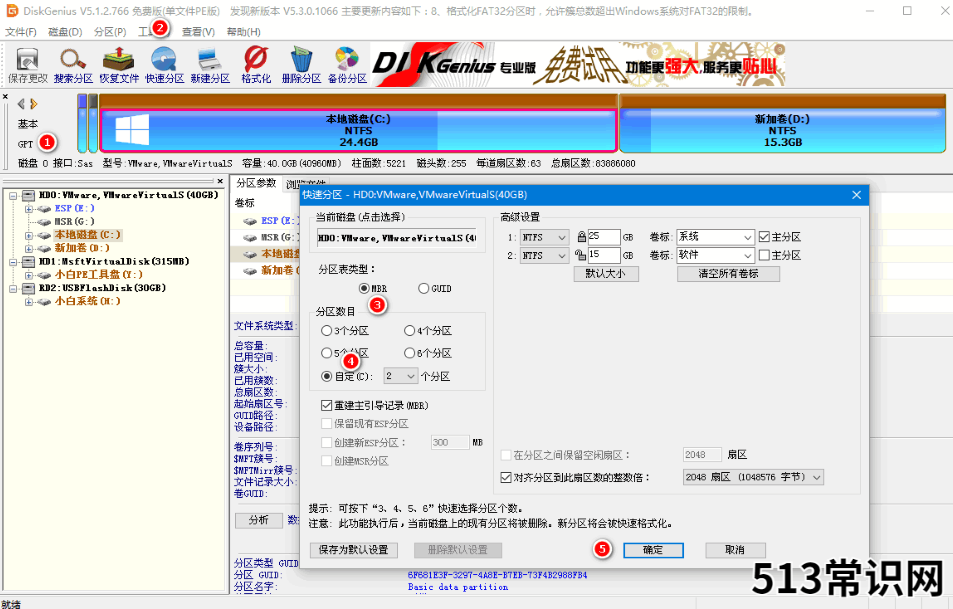The height and width of the screenshot is (609, 953).
Task: Toggle primary partition (主分区) checkbox for row 1
Action: coord(765,237)
